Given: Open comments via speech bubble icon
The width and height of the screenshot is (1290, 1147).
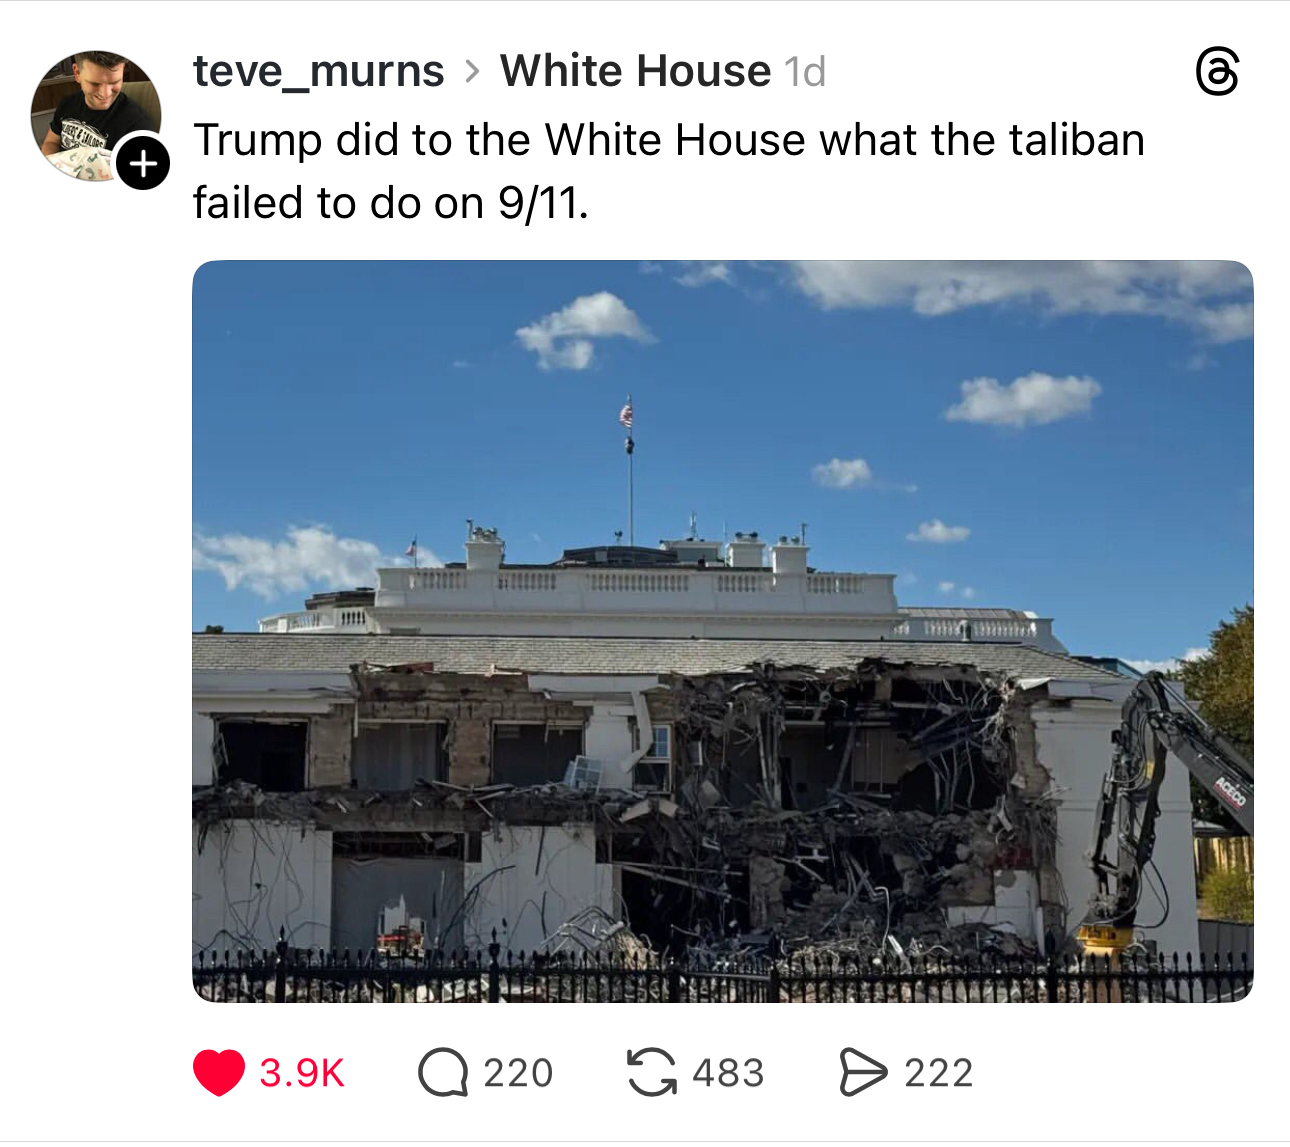Looking at the screenshot, I should (443, 1073).
